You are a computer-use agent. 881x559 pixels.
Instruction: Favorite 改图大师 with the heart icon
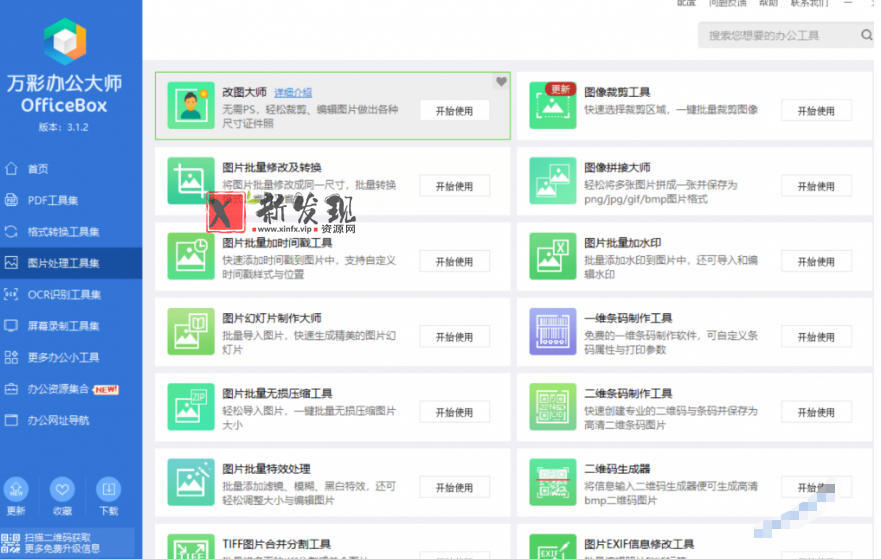tap(501, 82)
